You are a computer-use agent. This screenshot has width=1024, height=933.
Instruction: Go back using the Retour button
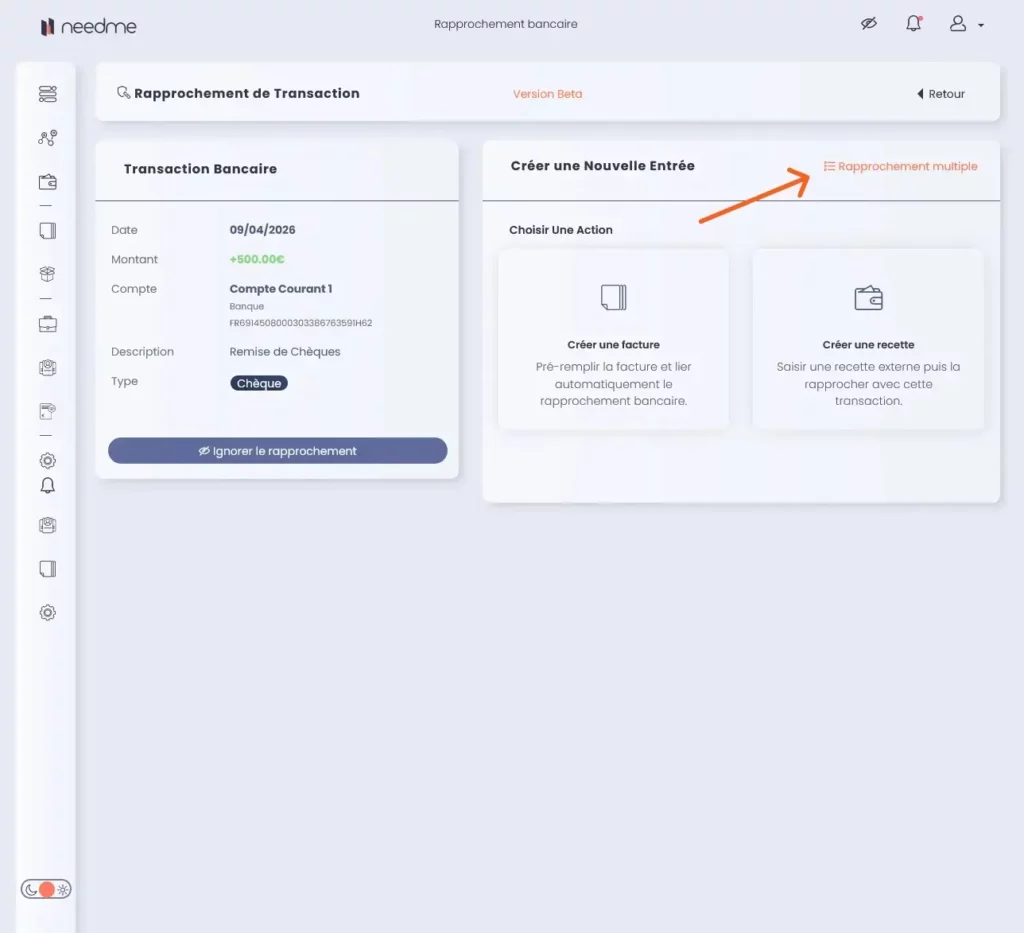(941, 94)
